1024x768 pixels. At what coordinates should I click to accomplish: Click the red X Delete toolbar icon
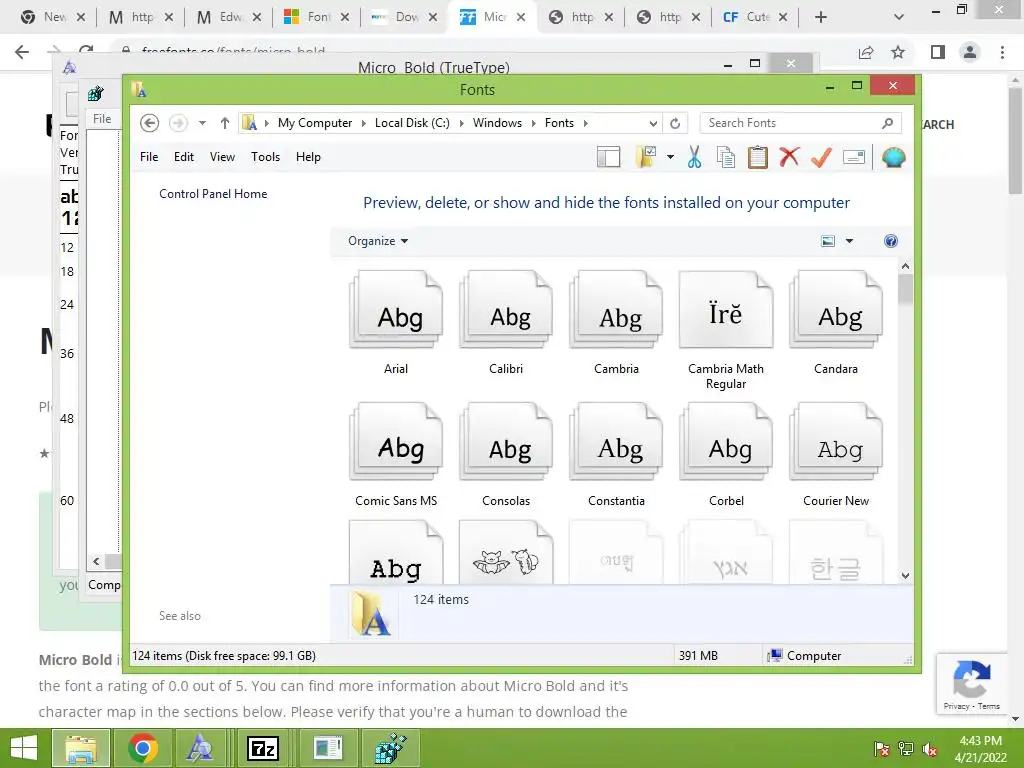coord(789,156)
